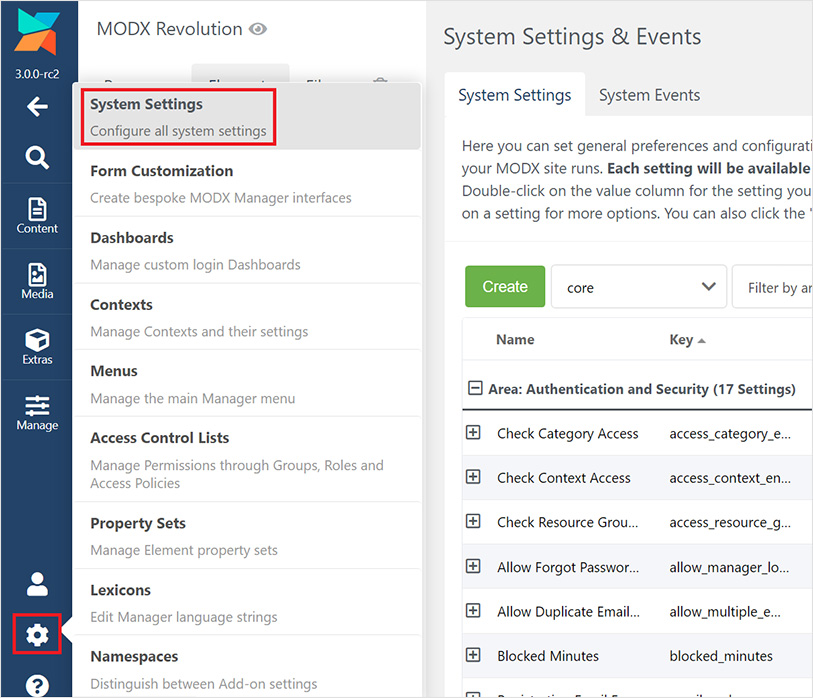Click the highlighted settings gear icon
Image resolution: width=813 pixels, height=698 pixels.
click(x=37, y=634)
